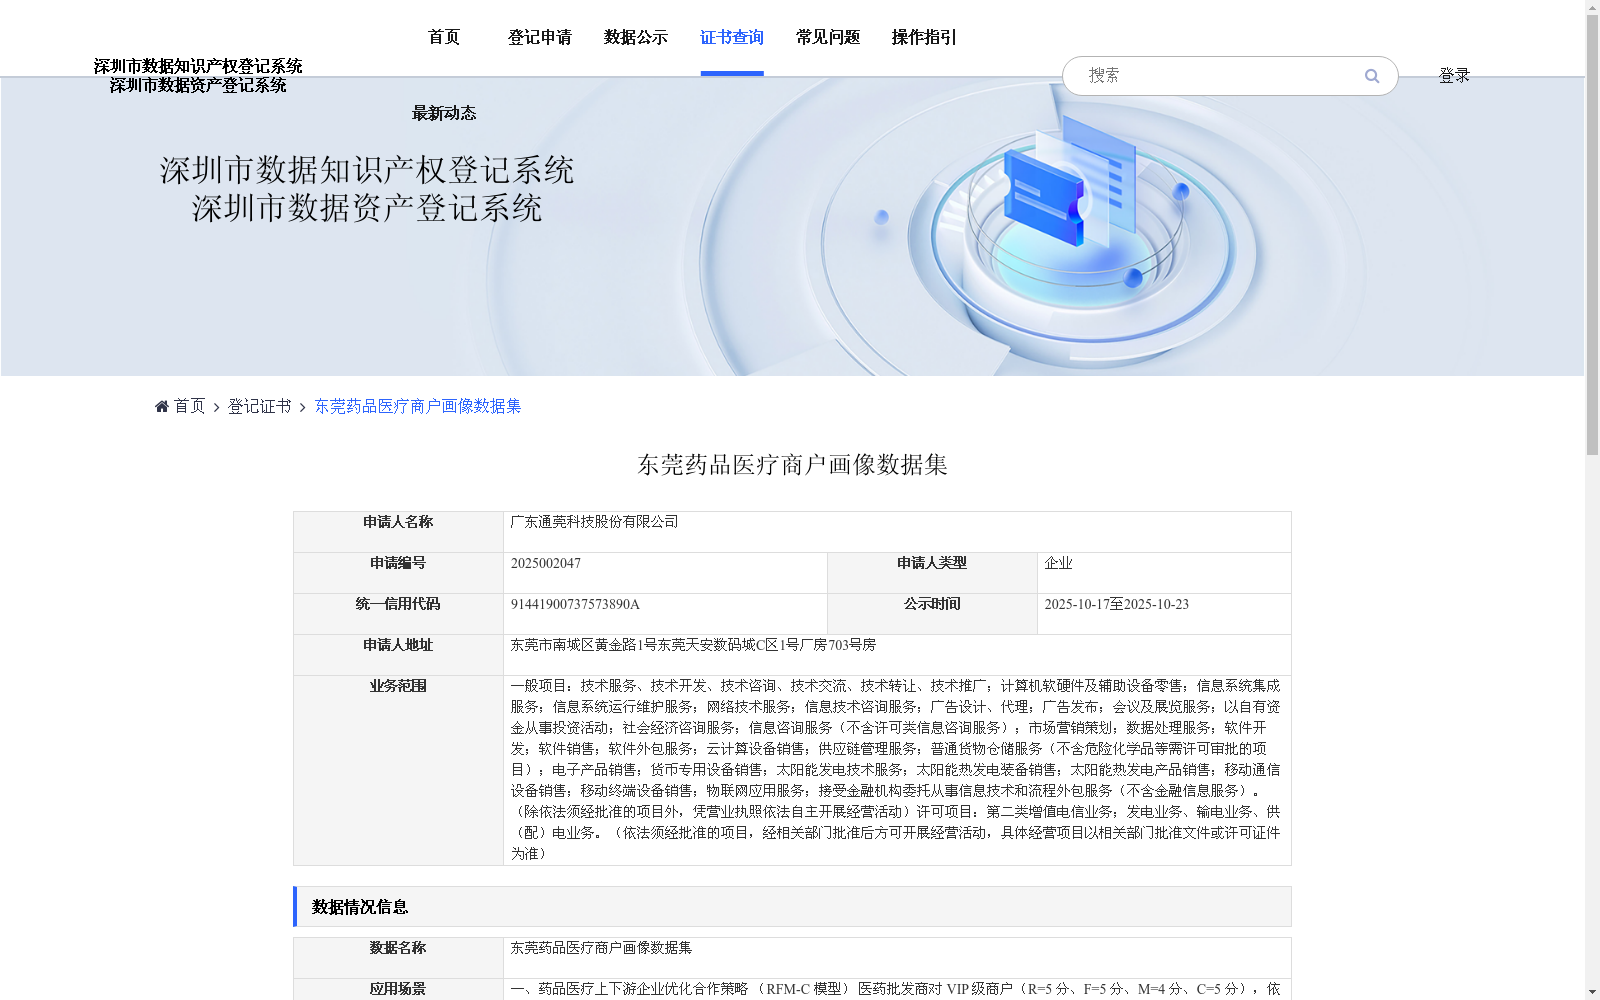Click the 申请人地址 label cell

[x=398, y=655]
